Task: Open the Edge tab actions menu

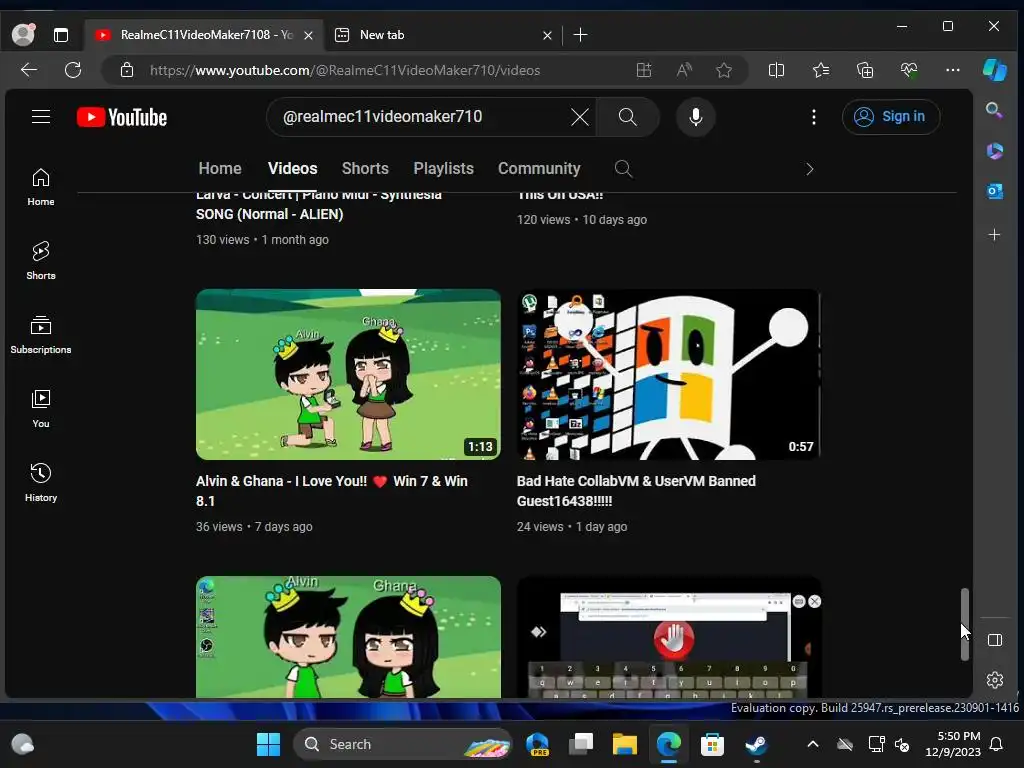Action: [x=61, y=35]
